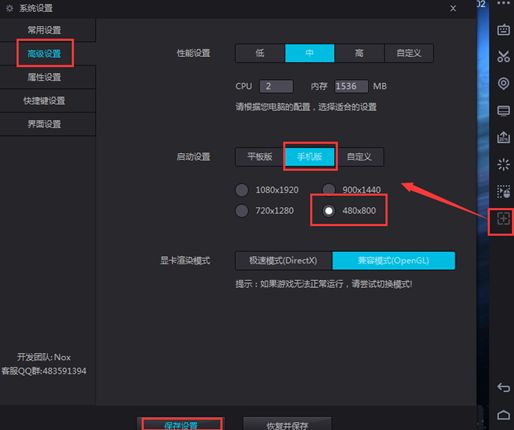Set performance to 低 (low)
This screenshot has width=514, height=430.
[x=260, y=53]
